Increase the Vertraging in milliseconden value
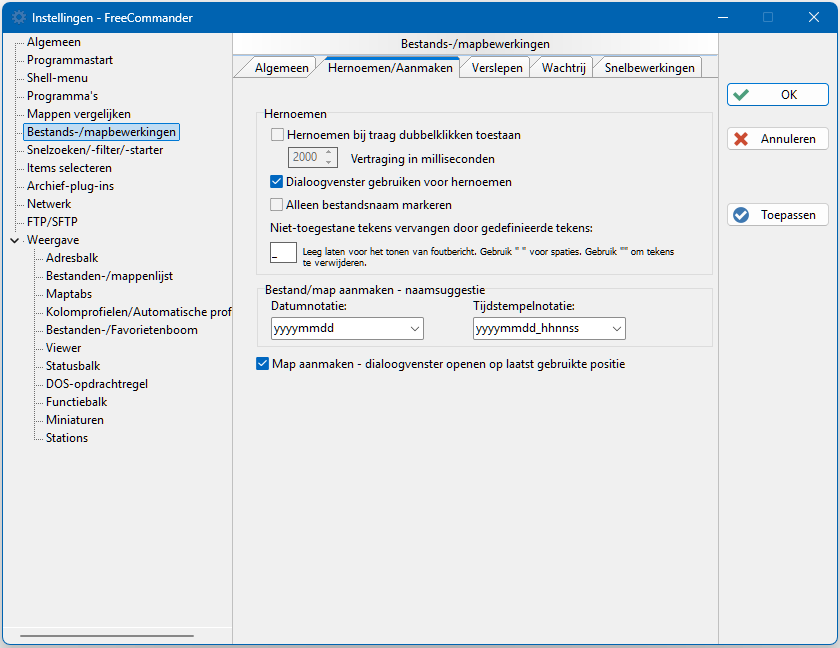The width and height of the screenshot is (840, 648). pyautogui.click(x=329, y=153)
